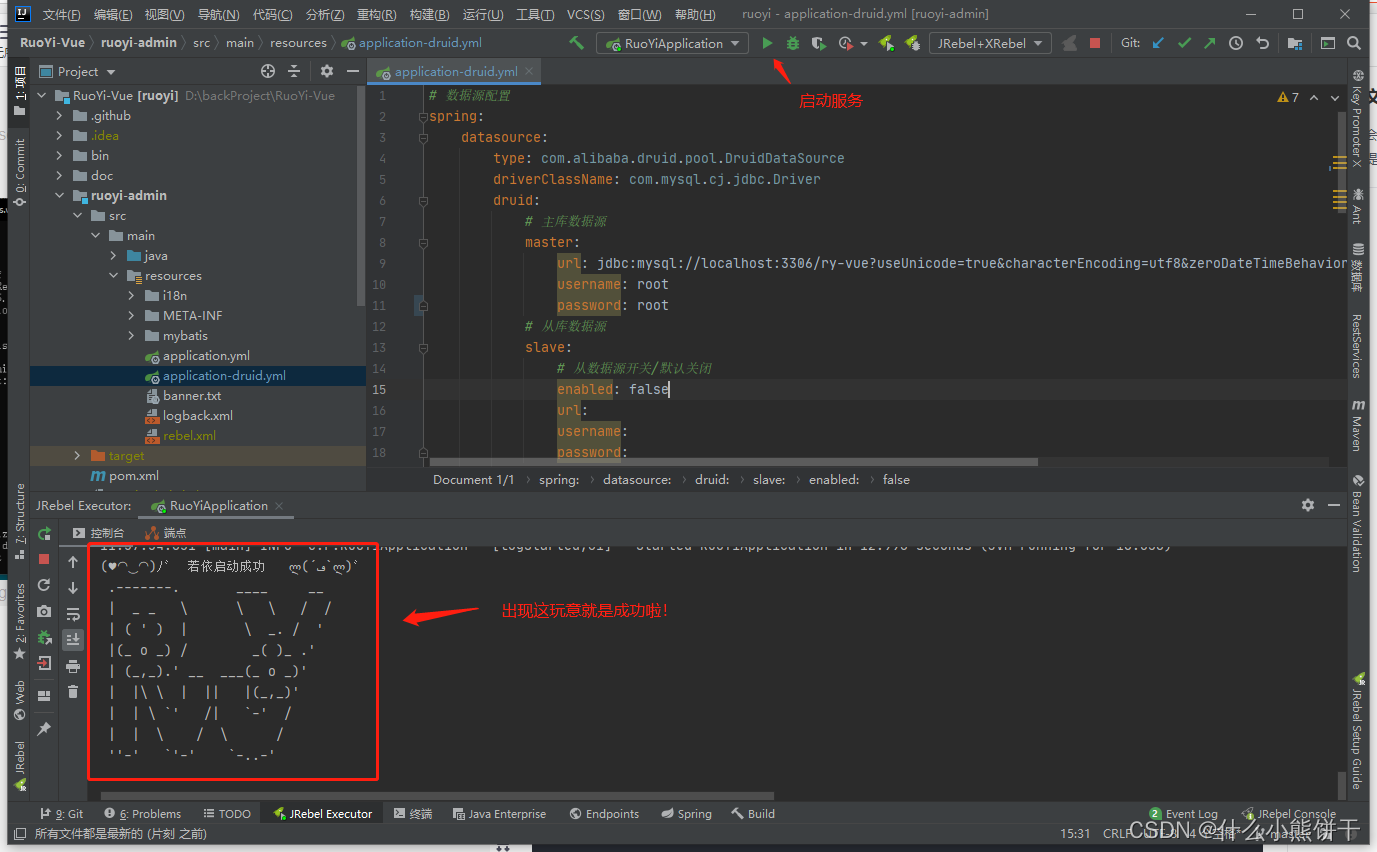1377x852 pixels.
Task: Run with coverage shield icon
Action: coord(818,43)
